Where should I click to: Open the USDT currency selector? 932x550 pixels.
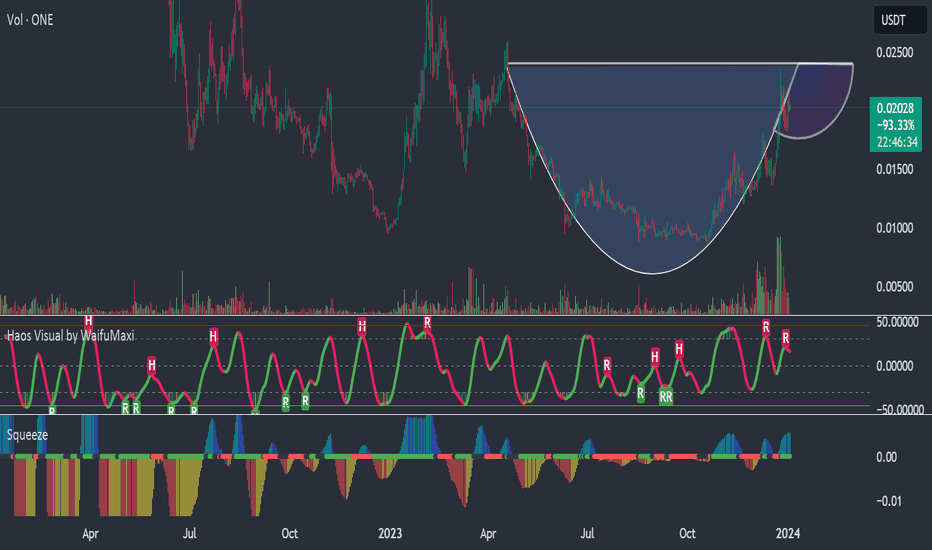(899, 20)
